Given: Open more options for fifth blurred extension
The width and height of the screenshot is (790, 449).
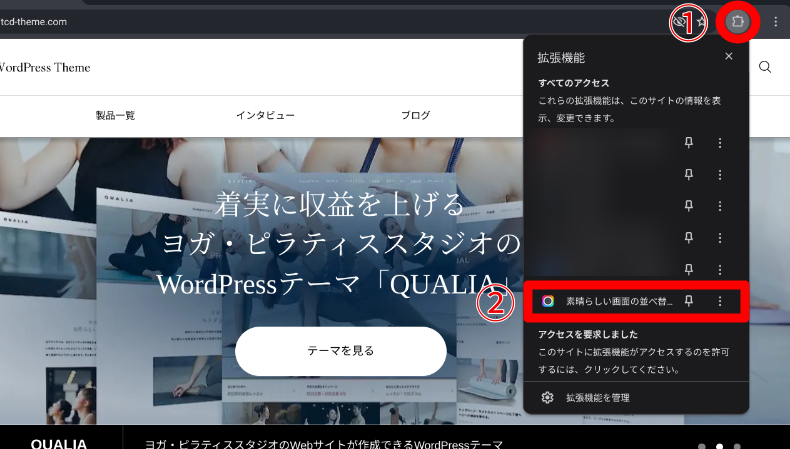Looking at the screenshot, I should pos(720,270).
